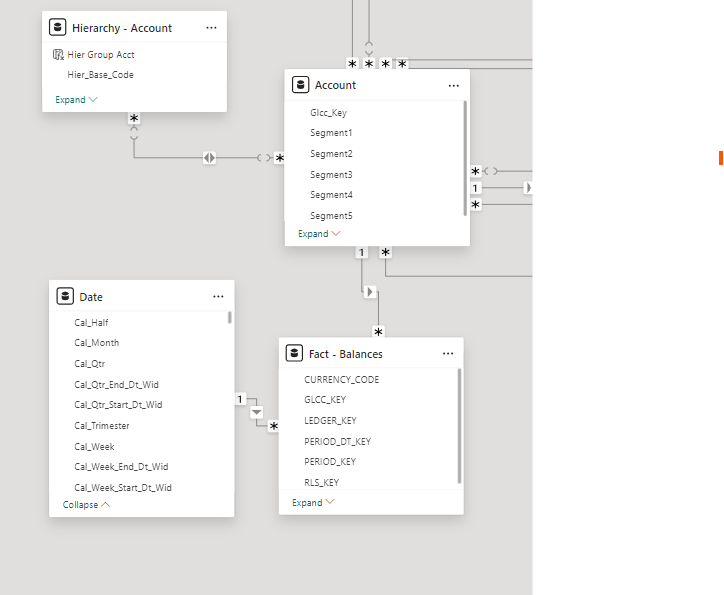Open more options for Fact - Balances table
Image resolution: width=724 pixels, height=595 pixels.
pyautogui.click(x=448, y=354)
